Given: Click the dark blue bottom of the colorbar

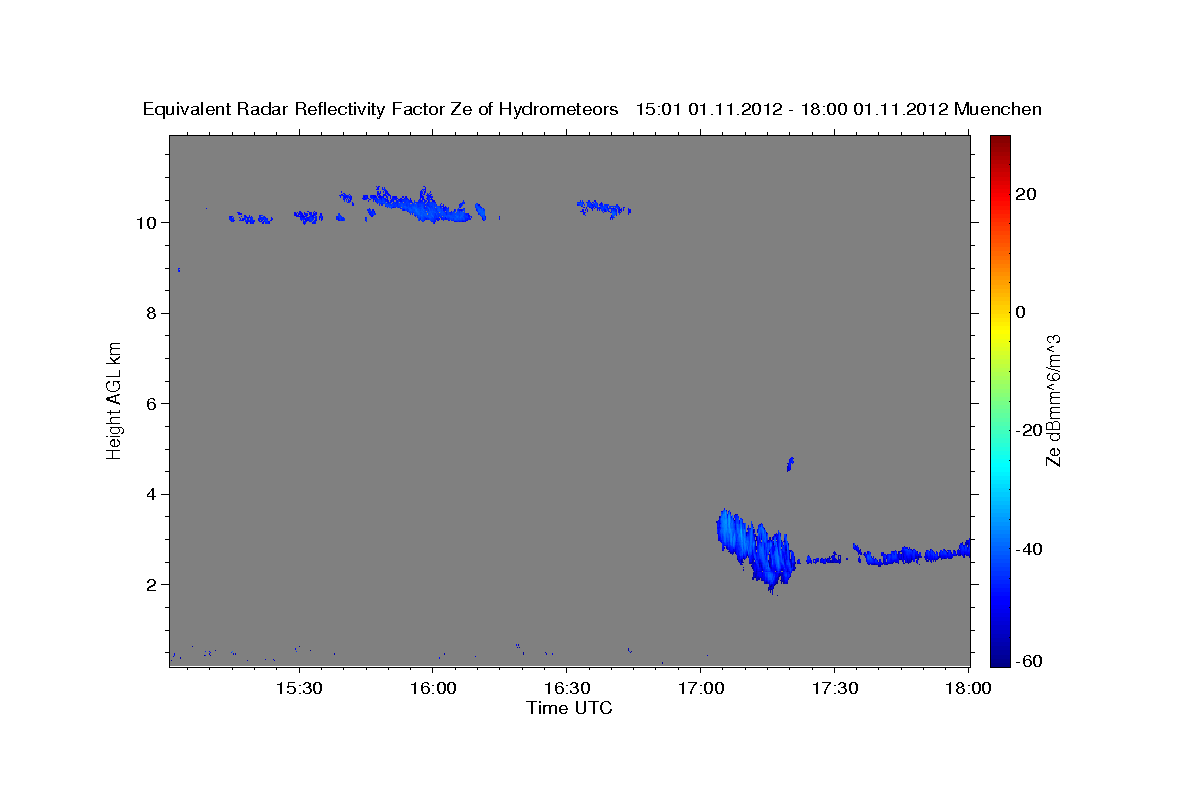Looking at the screenshot, I should pos(1000,658).
